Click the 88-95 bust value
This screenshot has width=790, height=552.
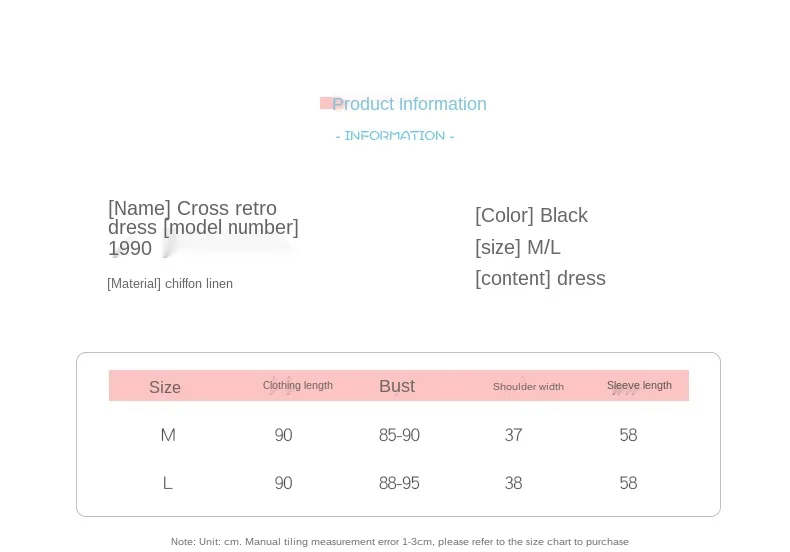tap(399, 483)
